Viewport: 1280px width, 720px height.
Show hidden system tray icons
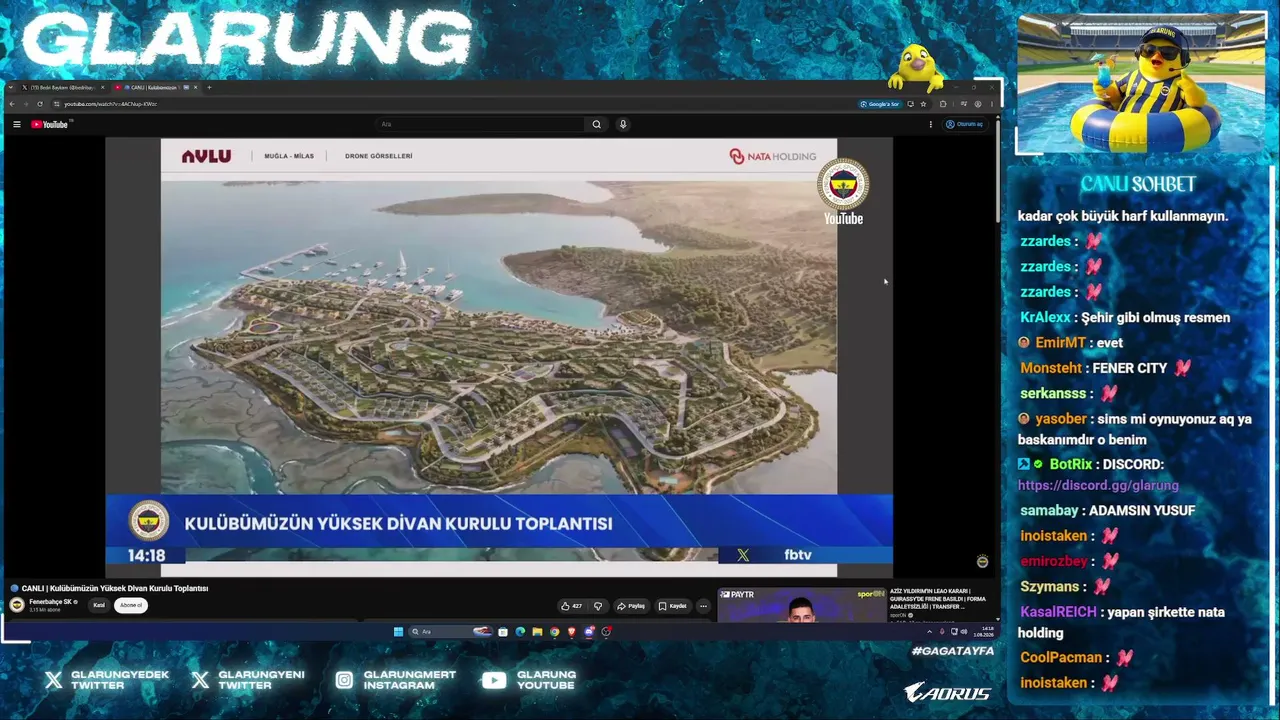point(929,632)
